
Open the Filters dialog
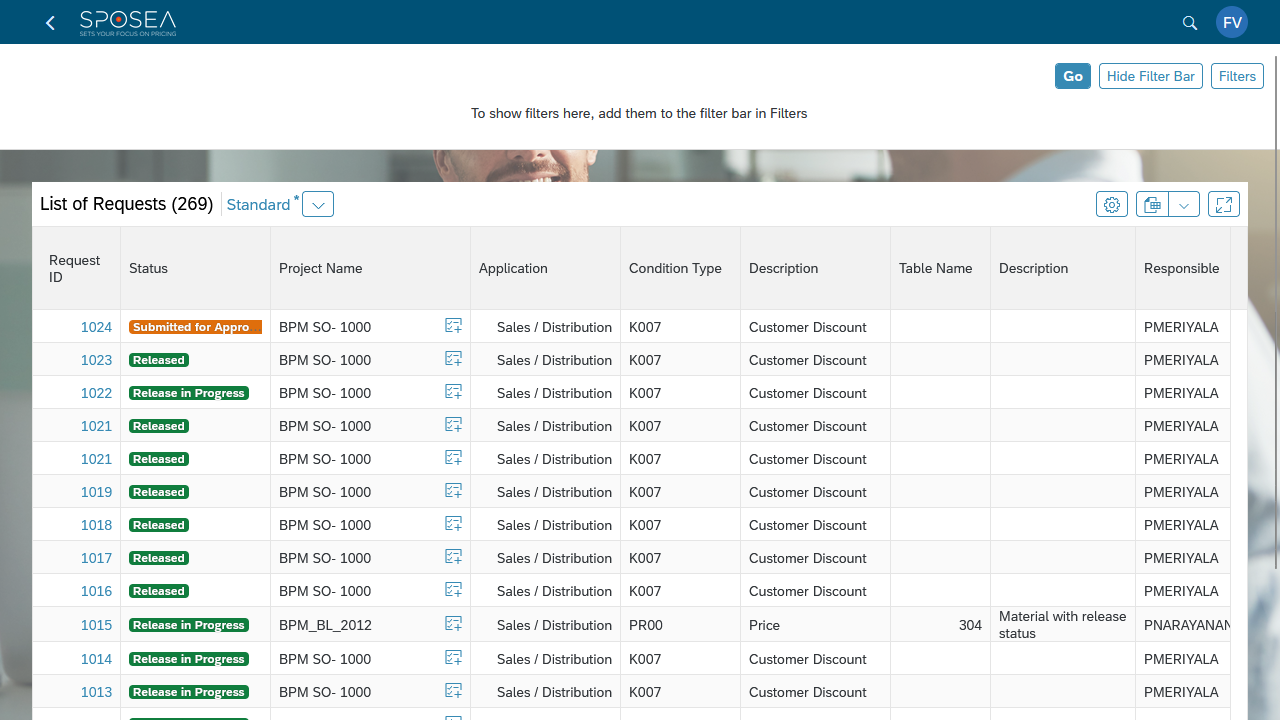point(1237,76)
